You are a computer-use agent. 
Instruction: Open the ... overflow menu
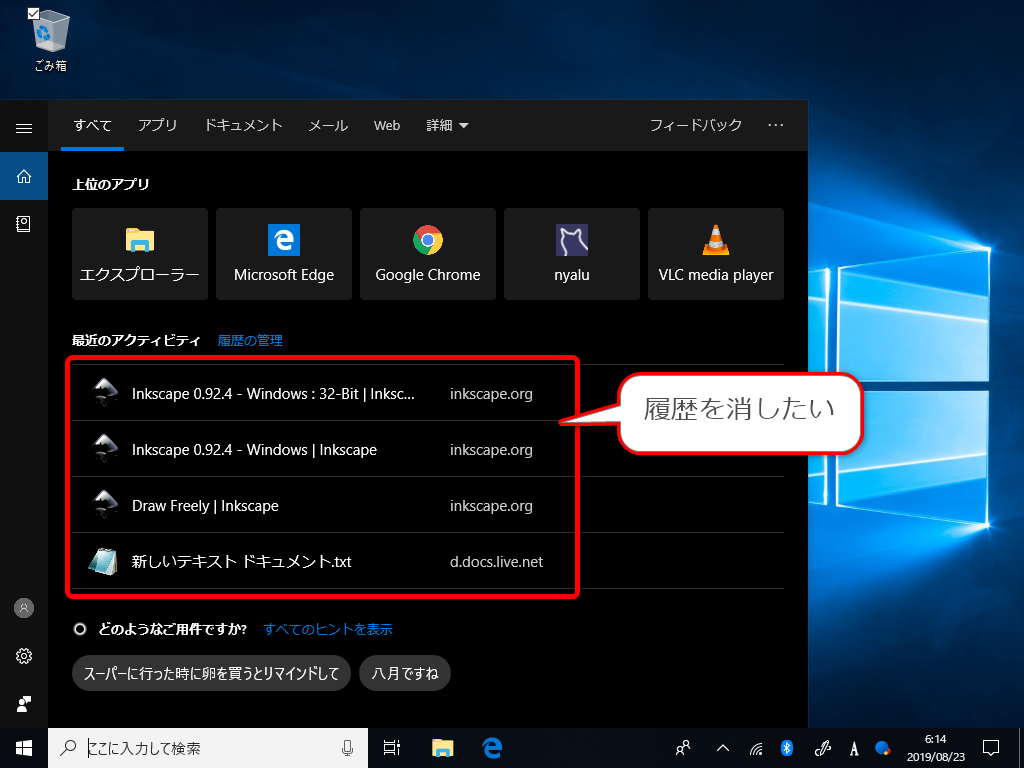point(776,125)
